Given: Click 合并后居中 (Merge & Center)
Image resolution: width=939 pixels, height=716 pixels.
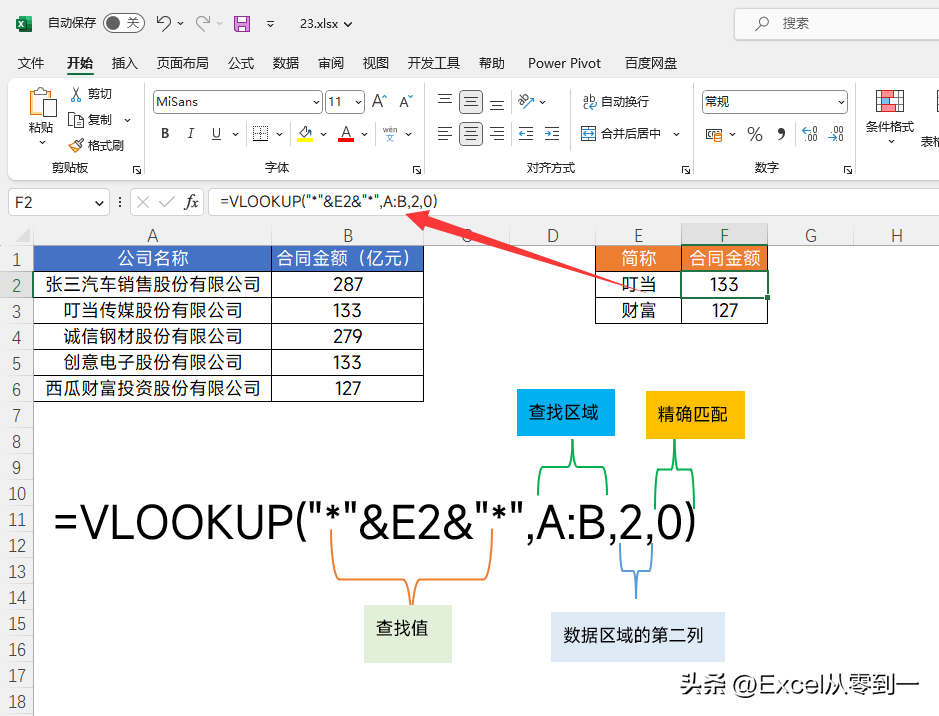Looking at the screenshot, I should coord(621,134).
